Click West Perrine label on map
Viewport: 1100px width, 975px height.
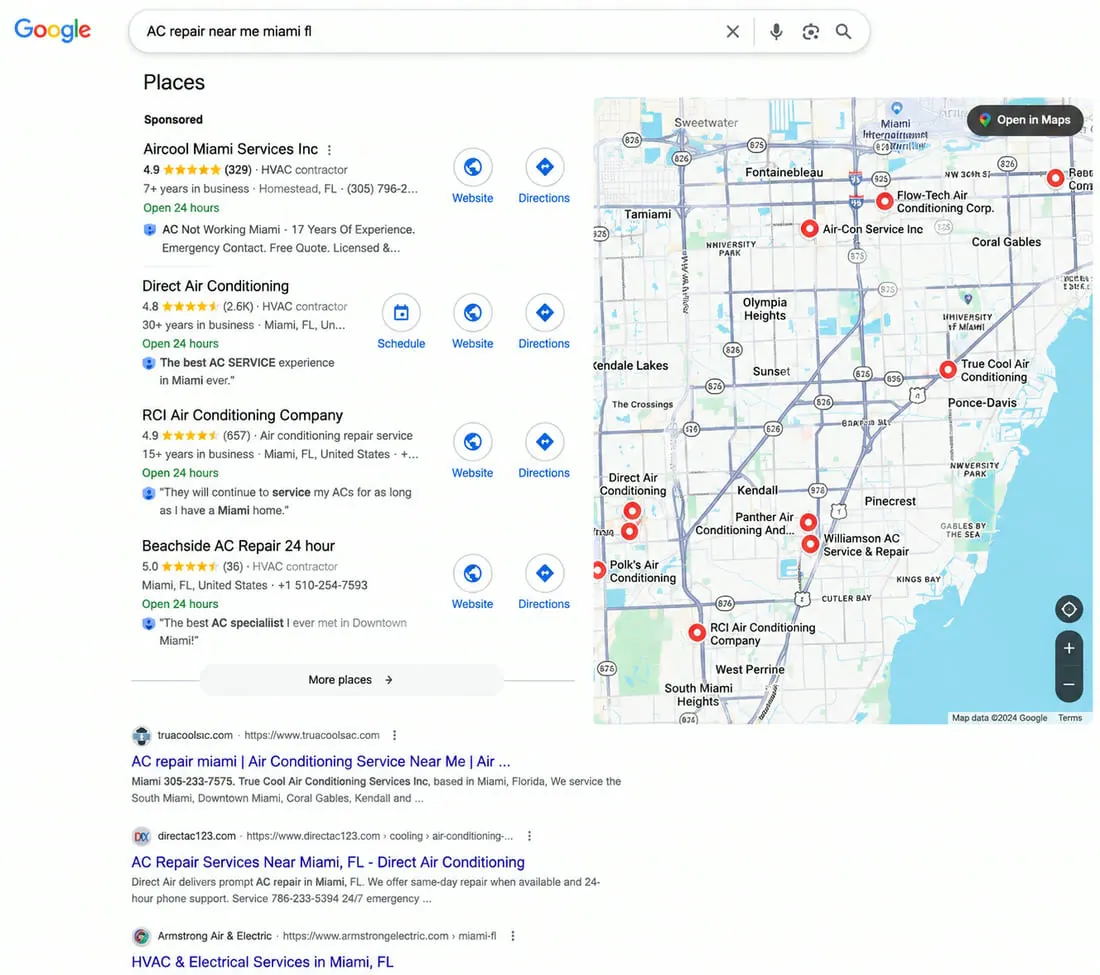750,670
